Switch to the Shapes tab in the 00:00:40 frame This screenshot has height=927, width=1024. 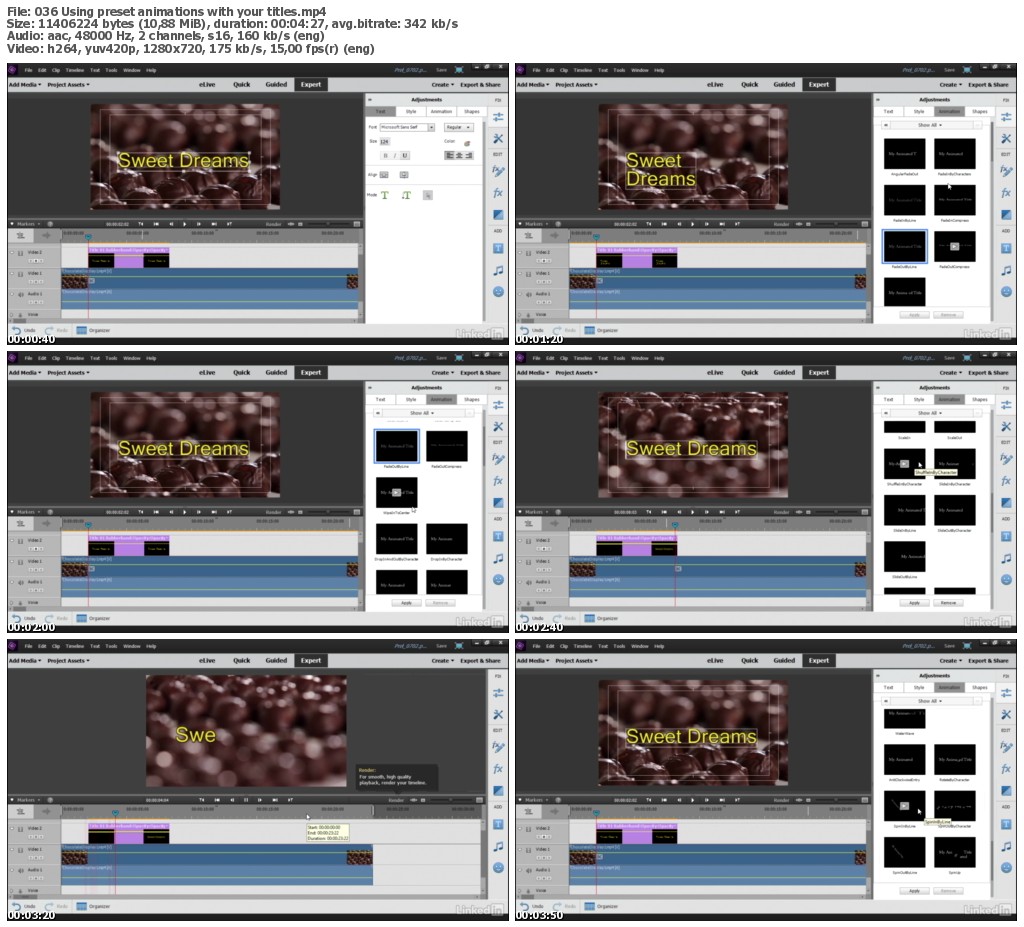pos(472,112)
